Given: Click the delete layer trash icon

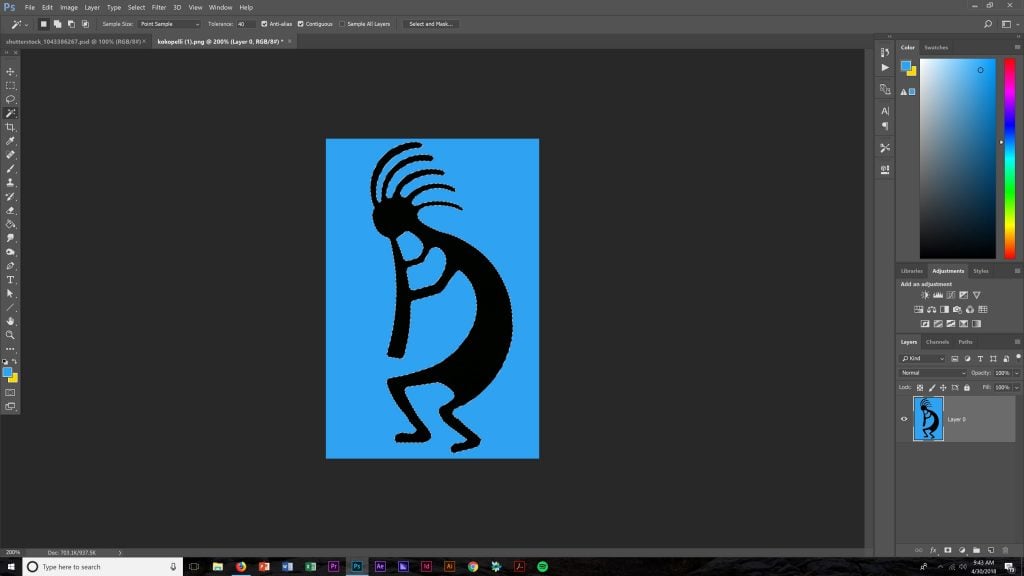Looking at the screenshot, I should tap(1004, 549).
